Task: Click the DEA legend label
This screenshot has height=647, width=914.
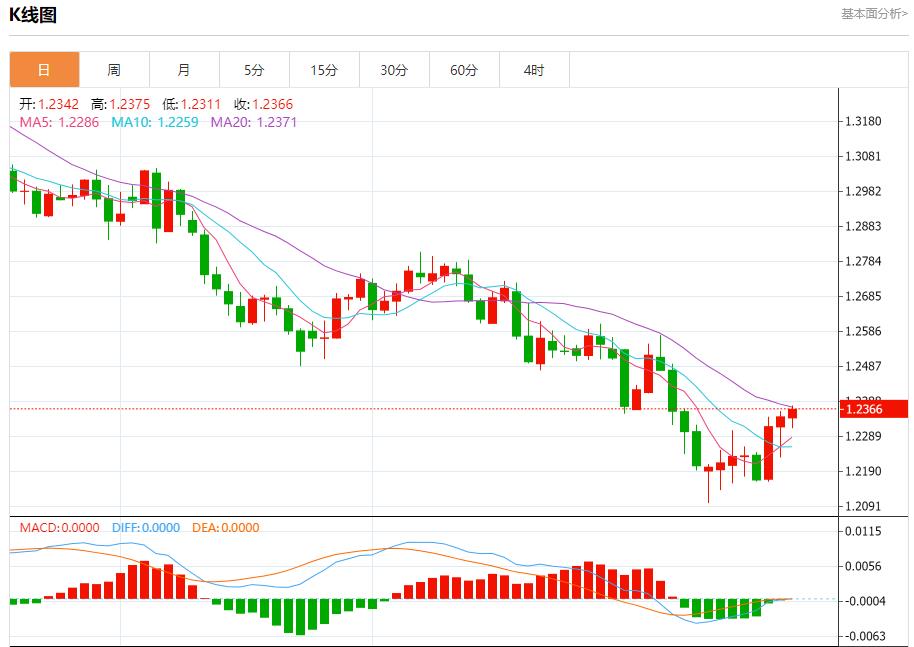Action: (x=225, y=527)
